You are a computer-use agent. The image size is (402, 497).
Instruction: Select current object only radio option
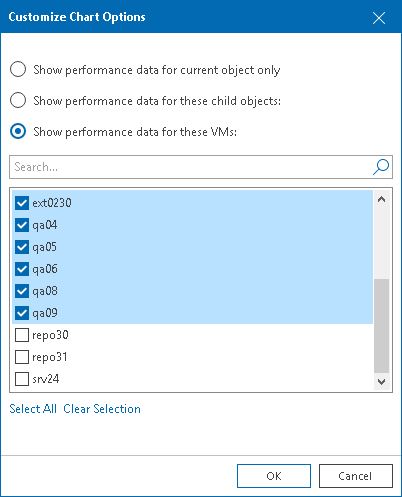[x=18, y=69]
